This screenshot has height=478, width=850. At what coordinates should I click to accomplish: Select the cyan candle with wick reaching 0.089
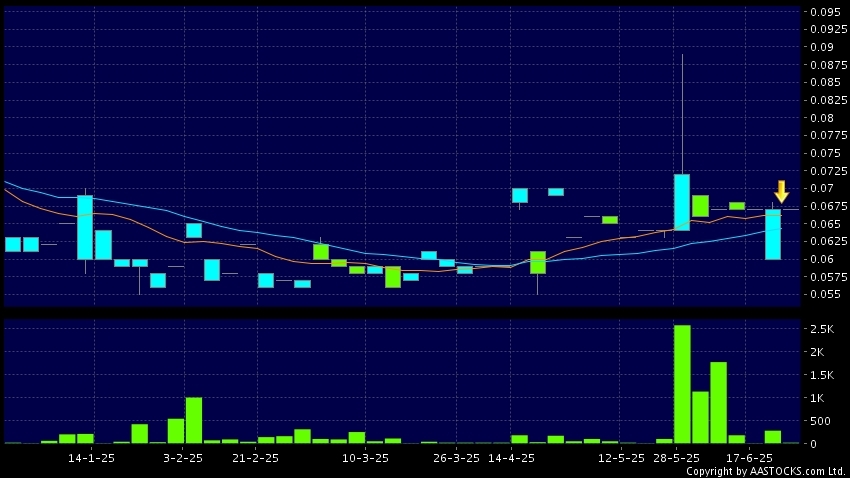682,202
